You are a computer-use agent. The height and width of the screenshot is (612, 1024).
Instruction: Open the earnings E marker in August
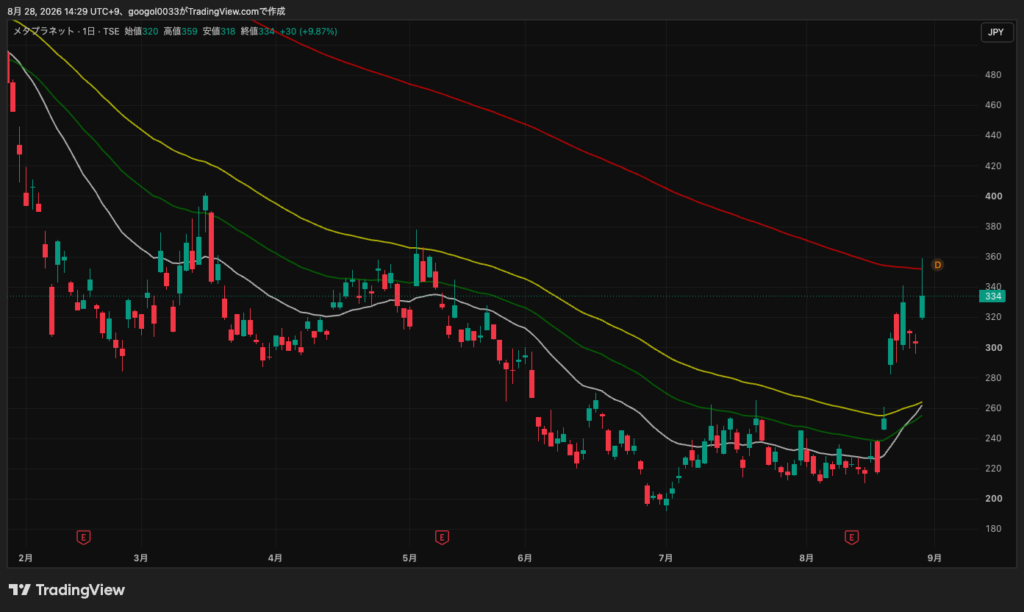(x=851, y=537)
